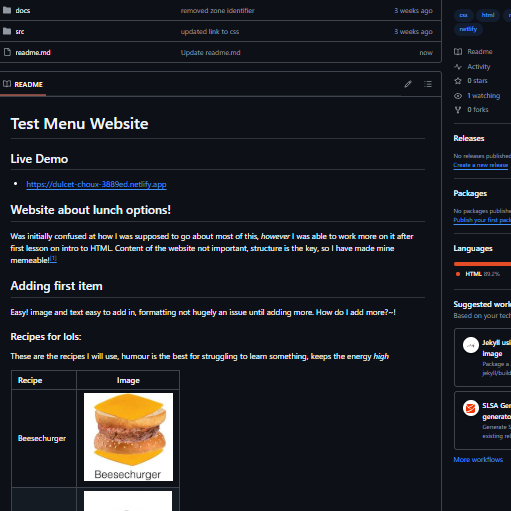Viewport: 511px width, 511px height.
Task: Click the Recipe table column header
Action: [x=30, y=380]
